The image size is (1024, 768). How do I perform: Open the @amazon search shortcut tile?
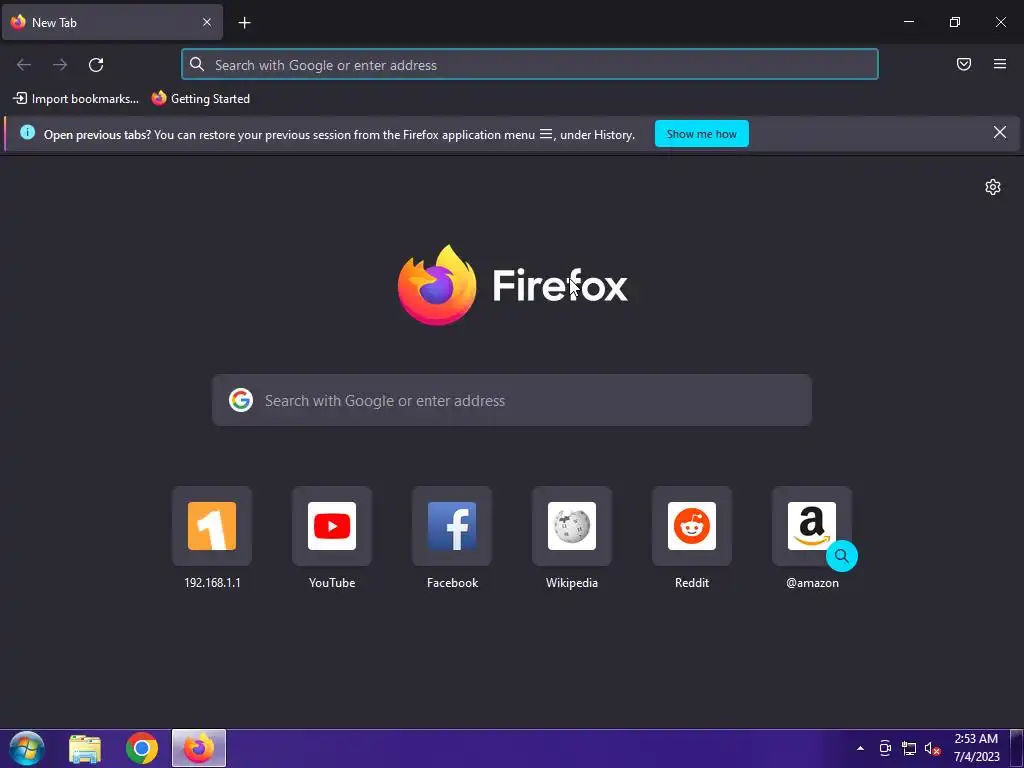(x=812, y=526)
